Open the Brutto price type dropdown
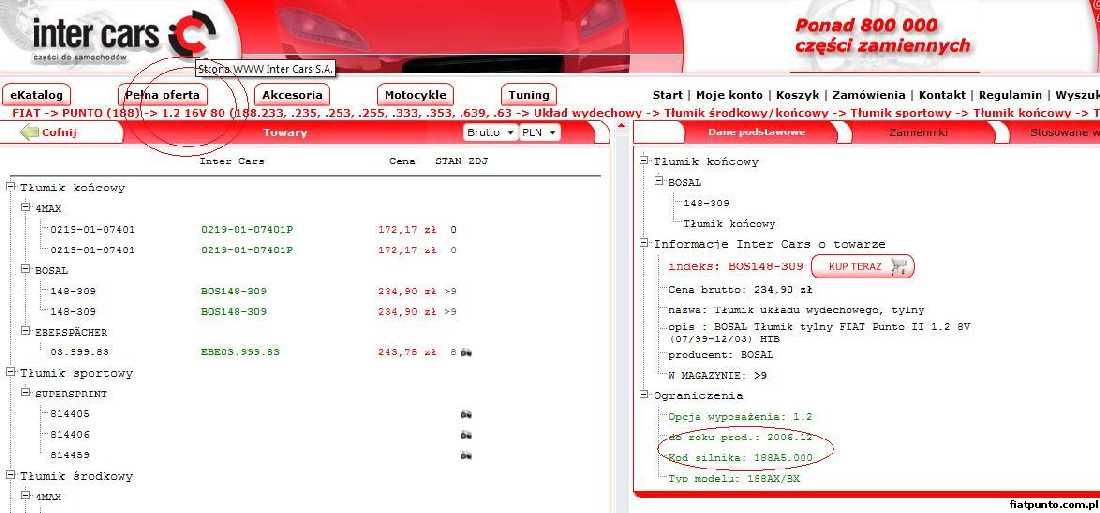Image resolution: width=1100 pixels, height=513 pixels. pos(490,132)
